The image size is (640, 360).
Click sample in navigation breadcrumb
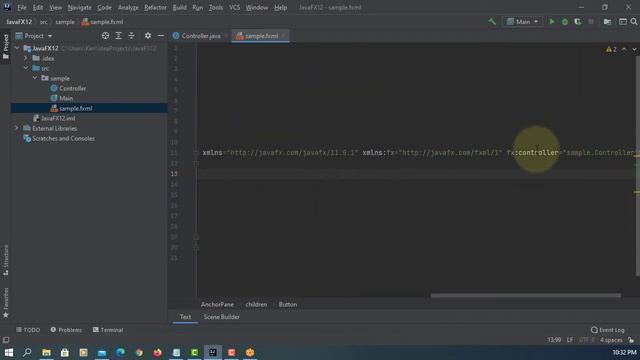click(65, 22)
